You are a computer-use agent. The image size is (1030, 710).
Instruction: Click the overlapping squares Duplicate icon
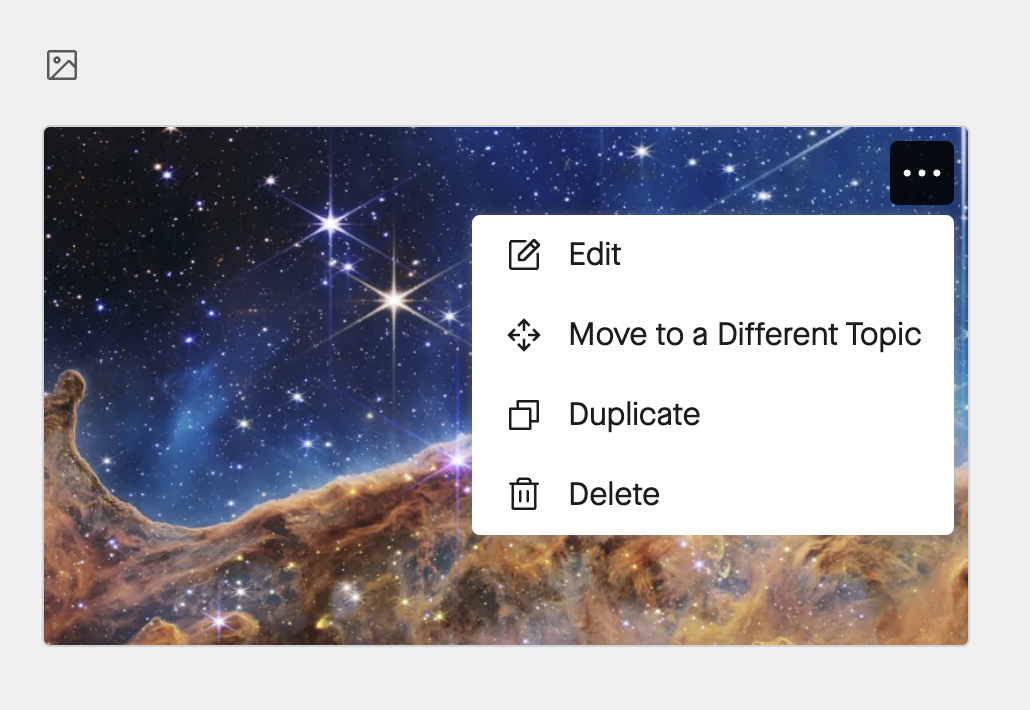(x=524, y=415)
